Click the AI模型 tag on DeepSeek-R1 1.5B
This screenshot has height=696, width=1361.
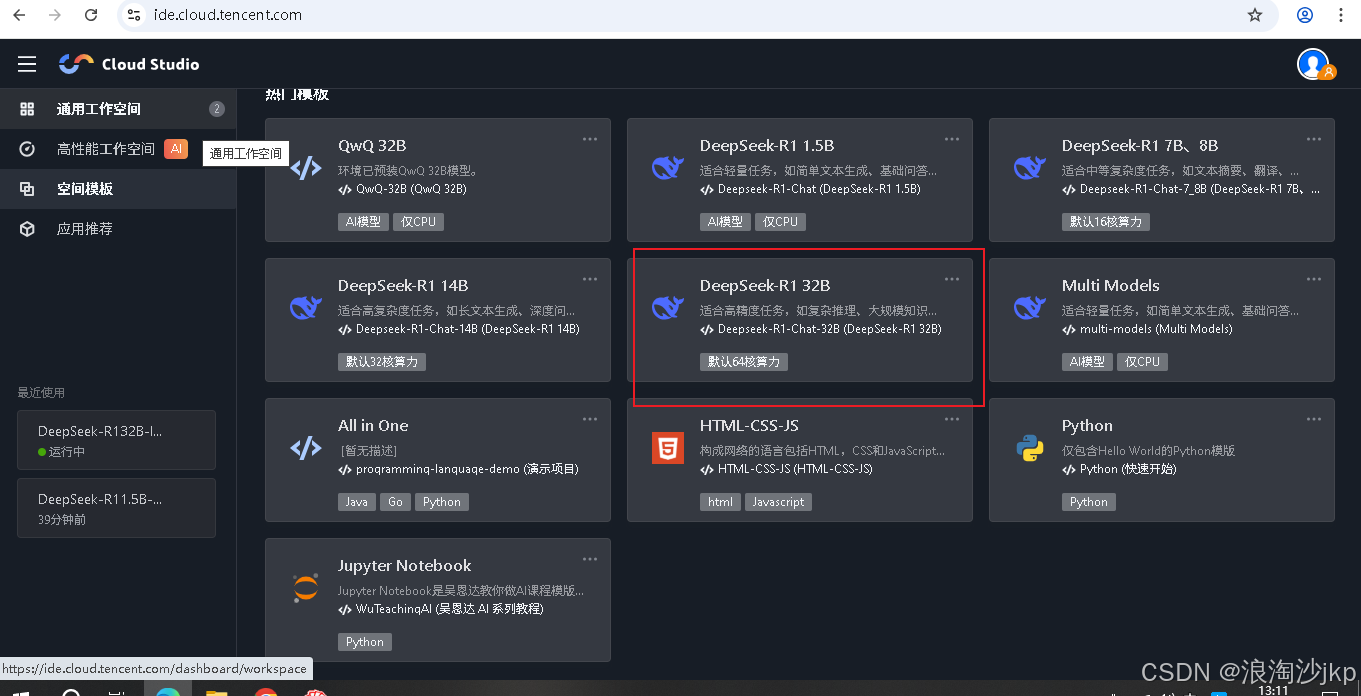[x=726, y=222]
